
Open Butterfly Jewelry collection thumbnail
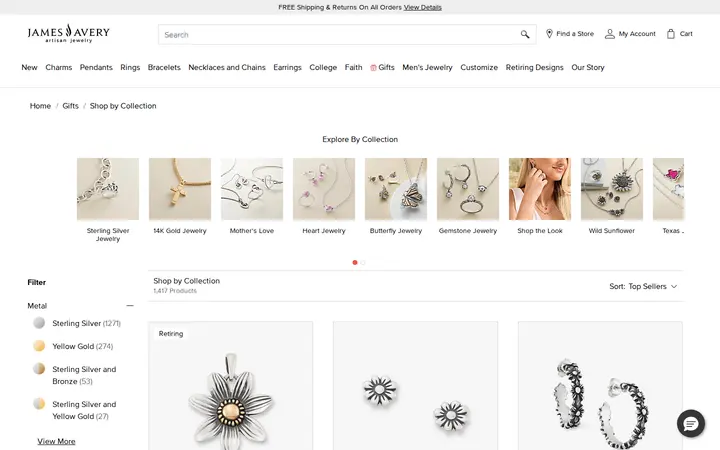(396, 189)
